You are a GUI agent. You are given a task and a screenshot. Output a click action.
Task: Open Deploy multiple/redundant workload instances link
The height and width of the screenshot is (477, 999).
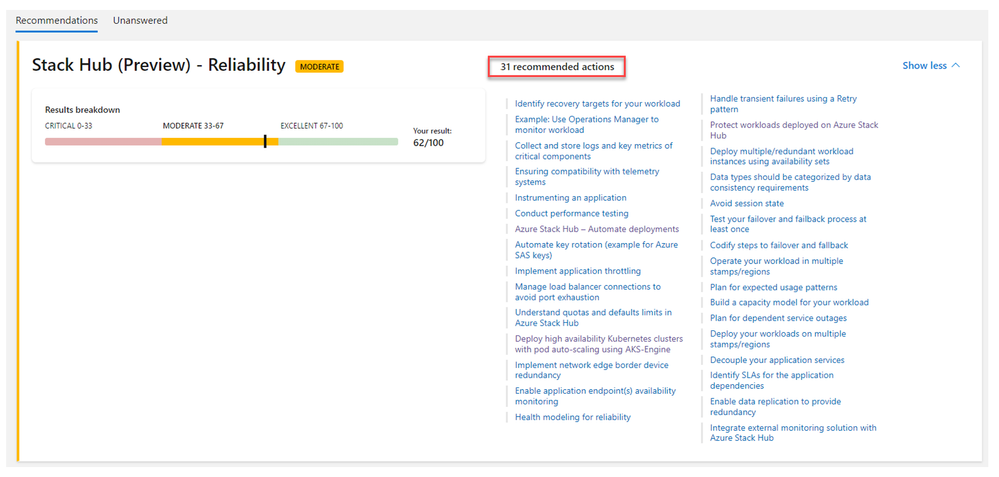[x=781, y=156]
